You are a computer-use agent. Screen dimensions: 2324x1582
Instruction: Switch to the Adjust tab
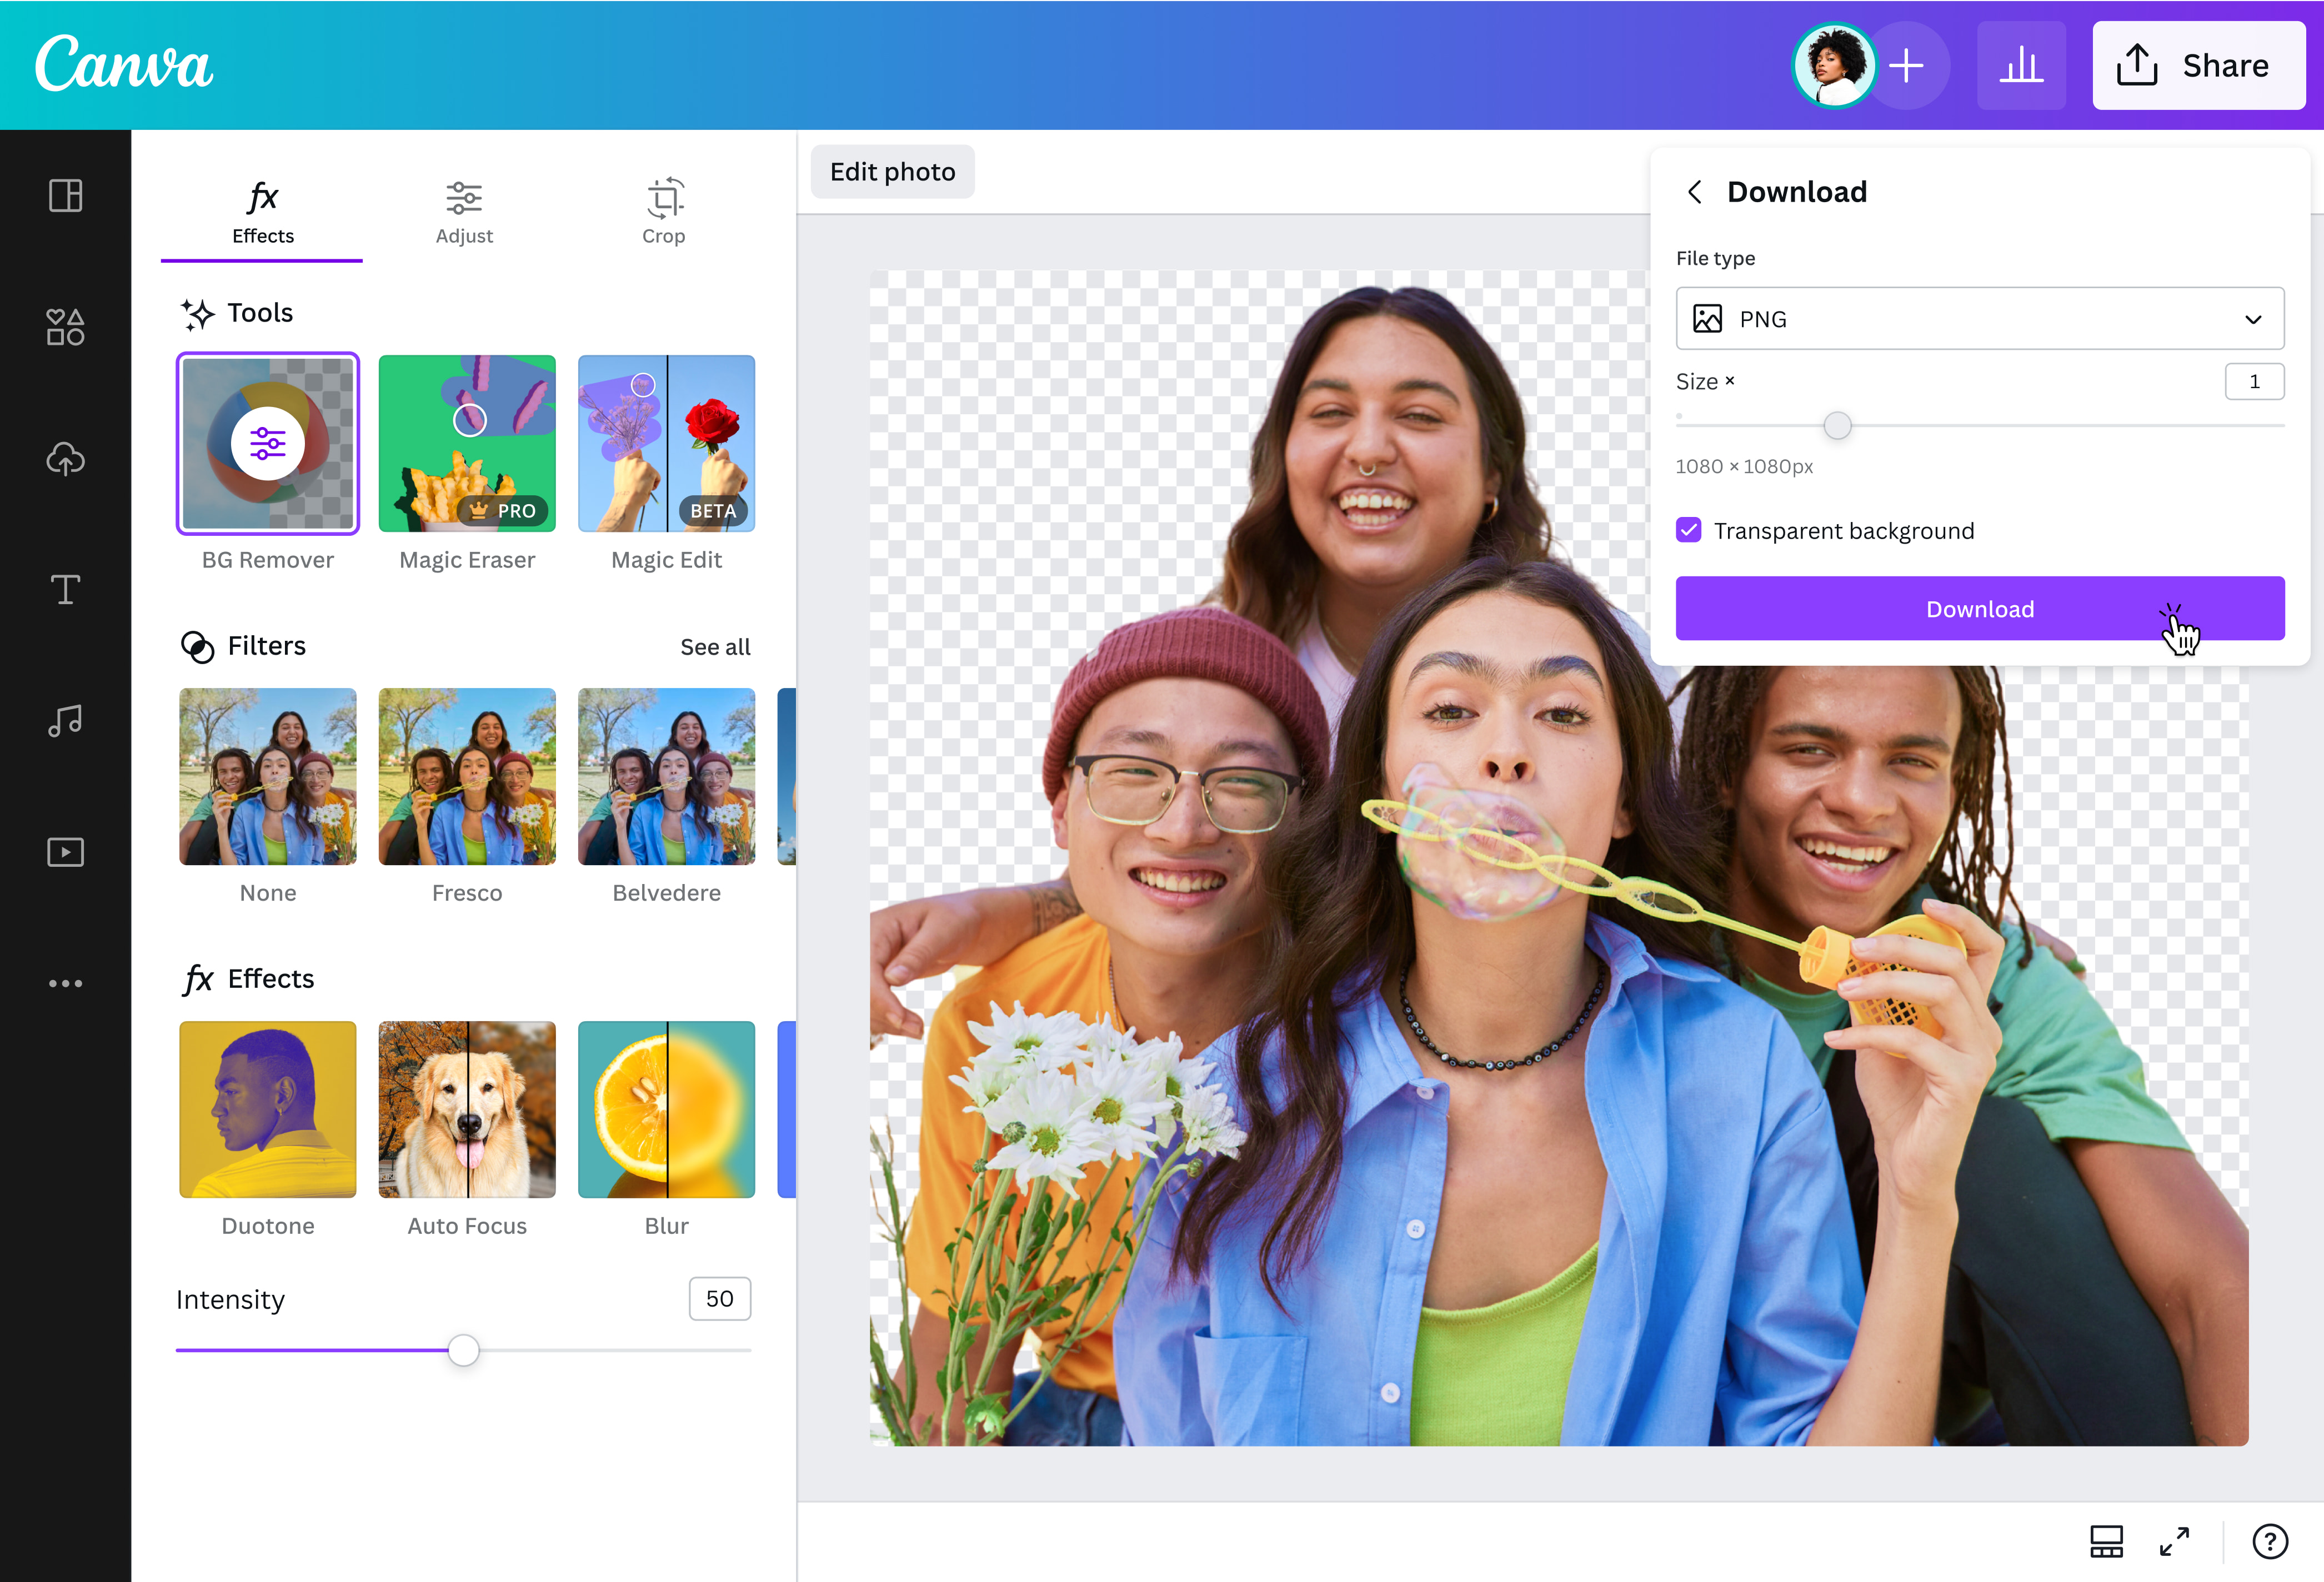[464, 212]
